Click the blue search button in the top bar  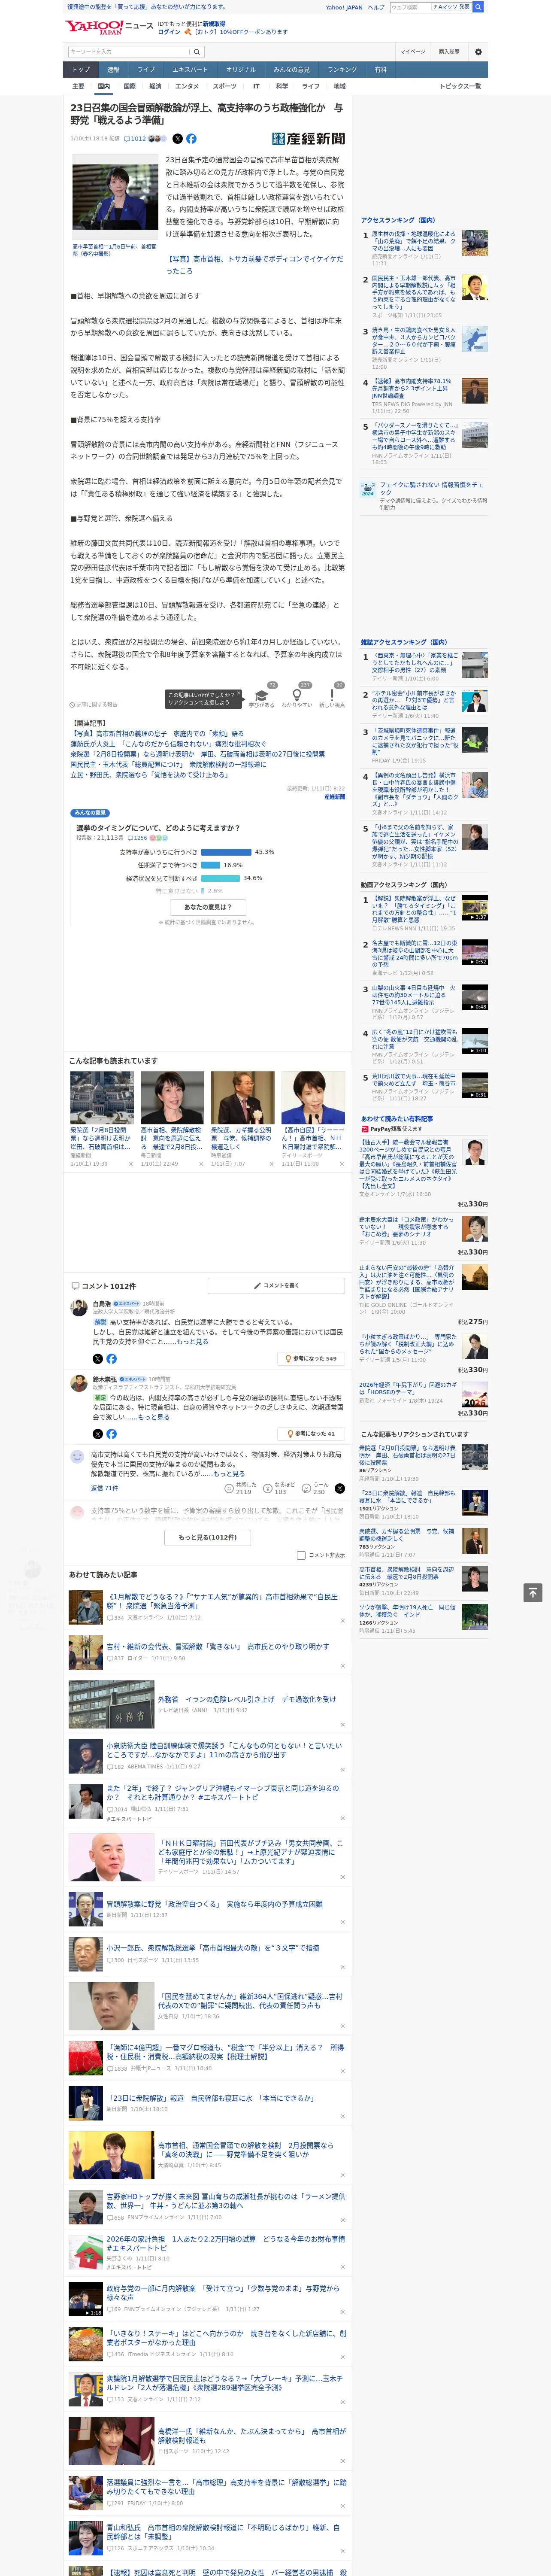coord(478,7)
